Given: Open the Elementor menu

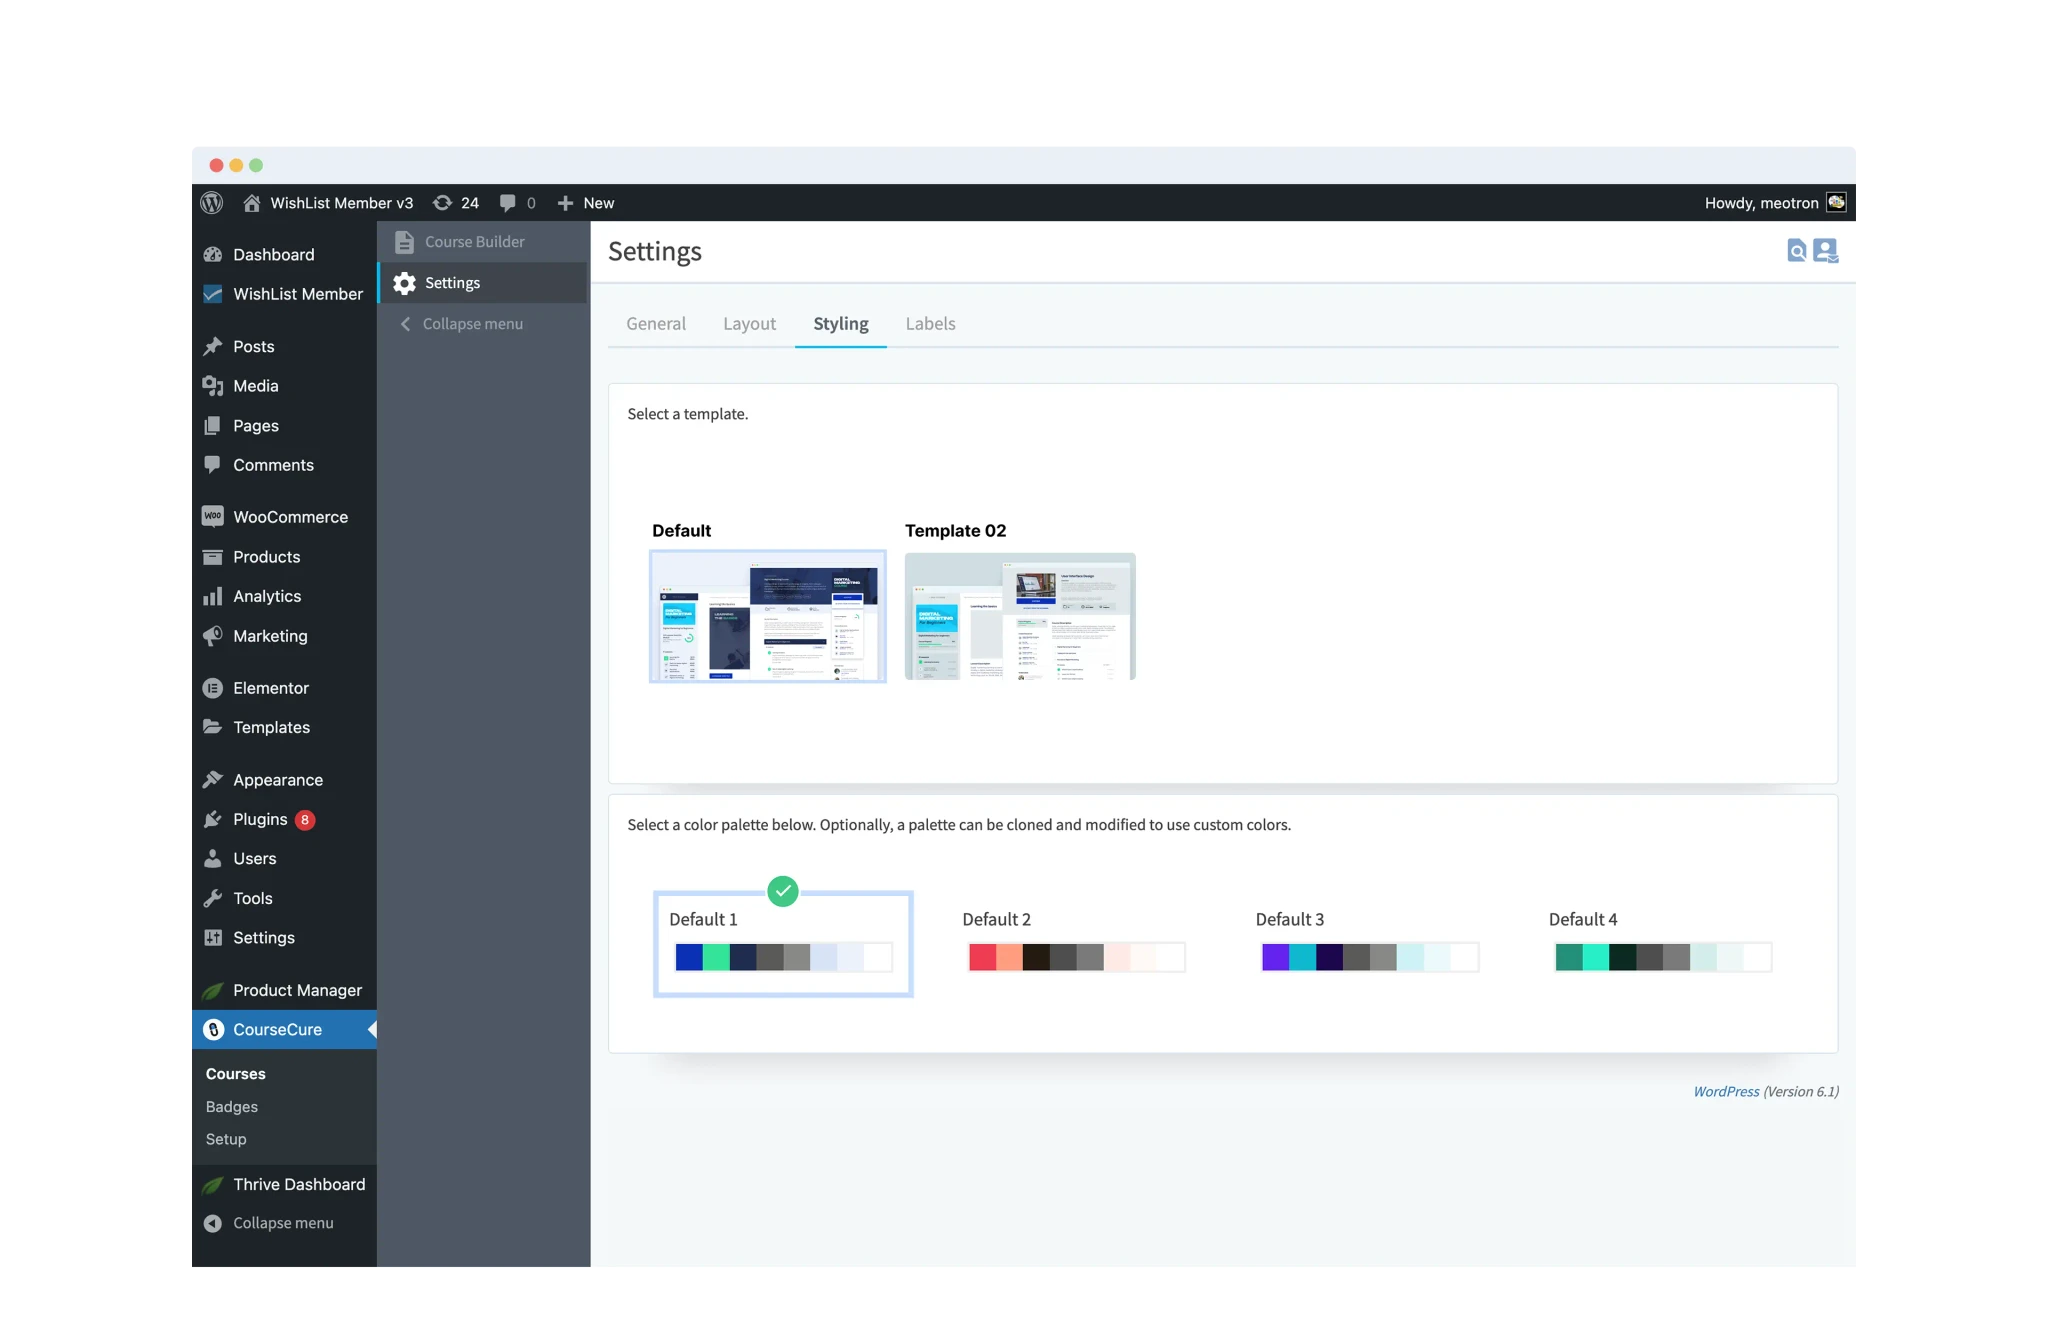Looking at the screenshot, I should pos(284,688).
